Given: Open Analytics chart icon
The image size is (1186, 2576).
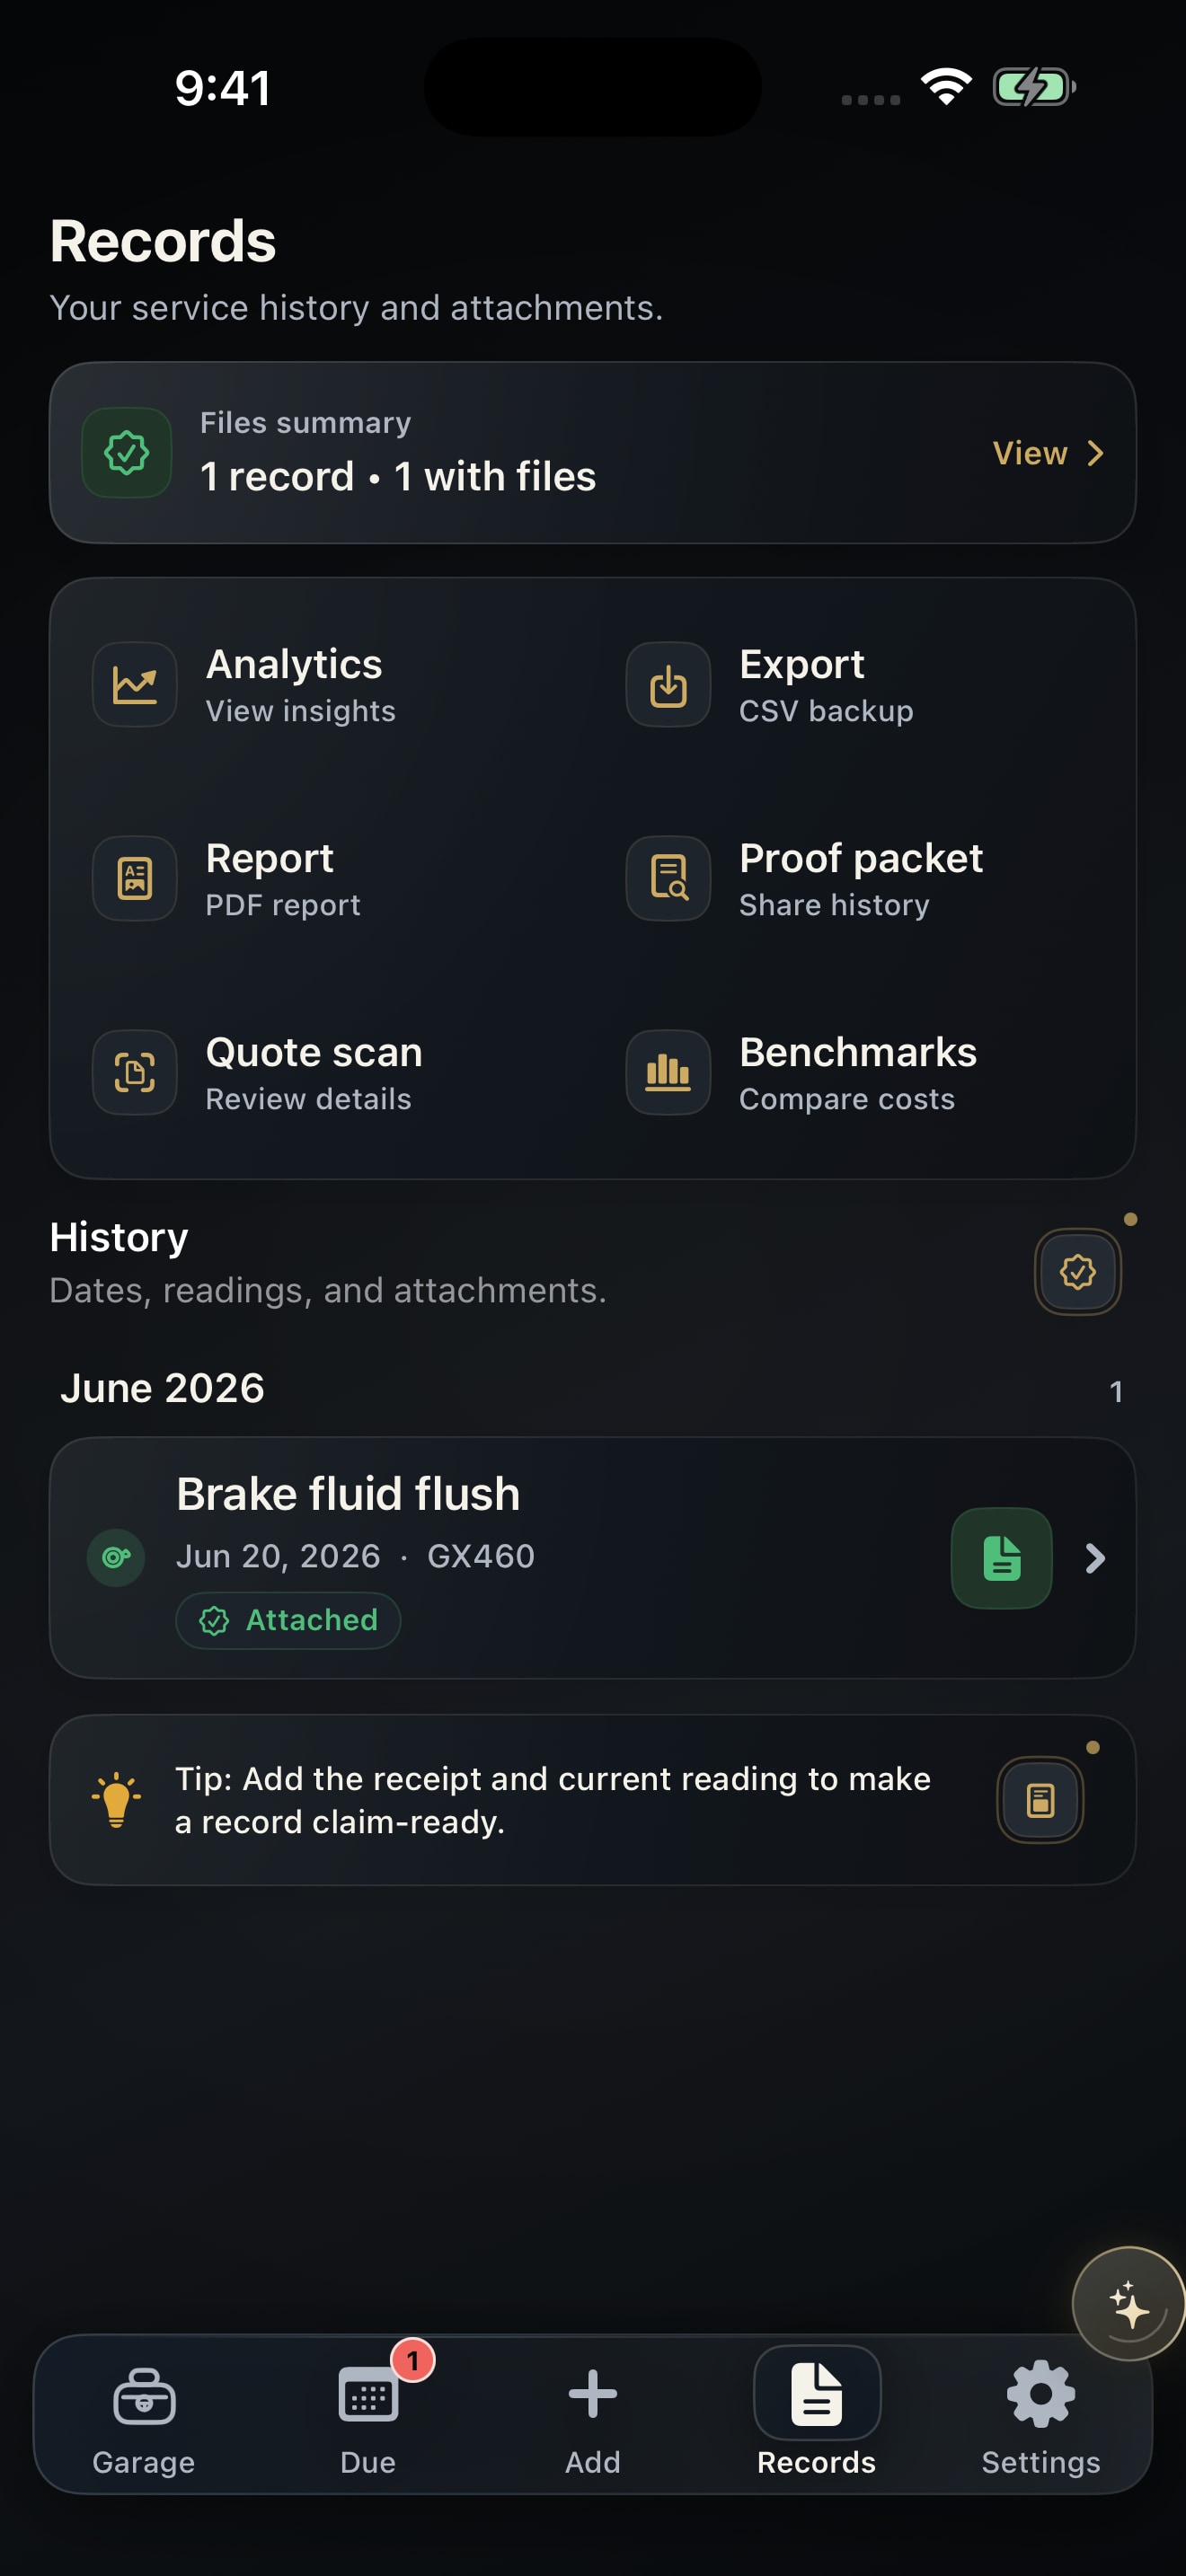Looking at the screenshot, I should (135, 685).
